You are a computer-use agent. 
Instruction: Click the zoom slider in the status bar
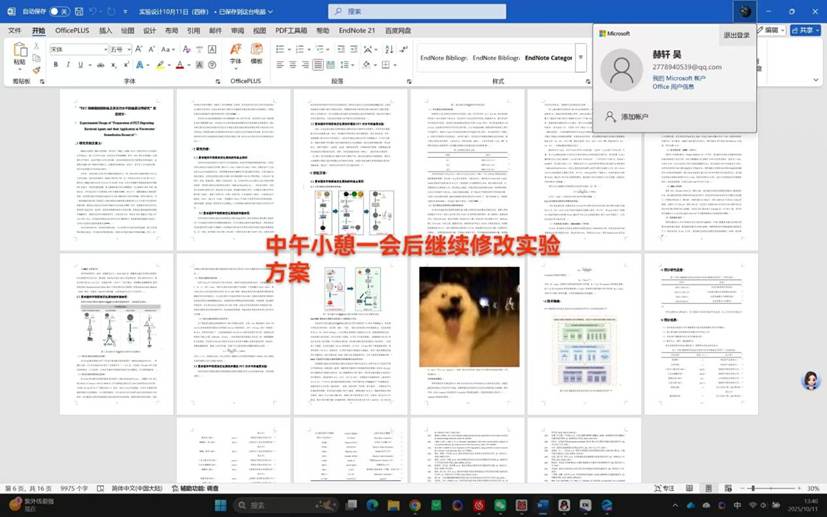coord(770,489)
